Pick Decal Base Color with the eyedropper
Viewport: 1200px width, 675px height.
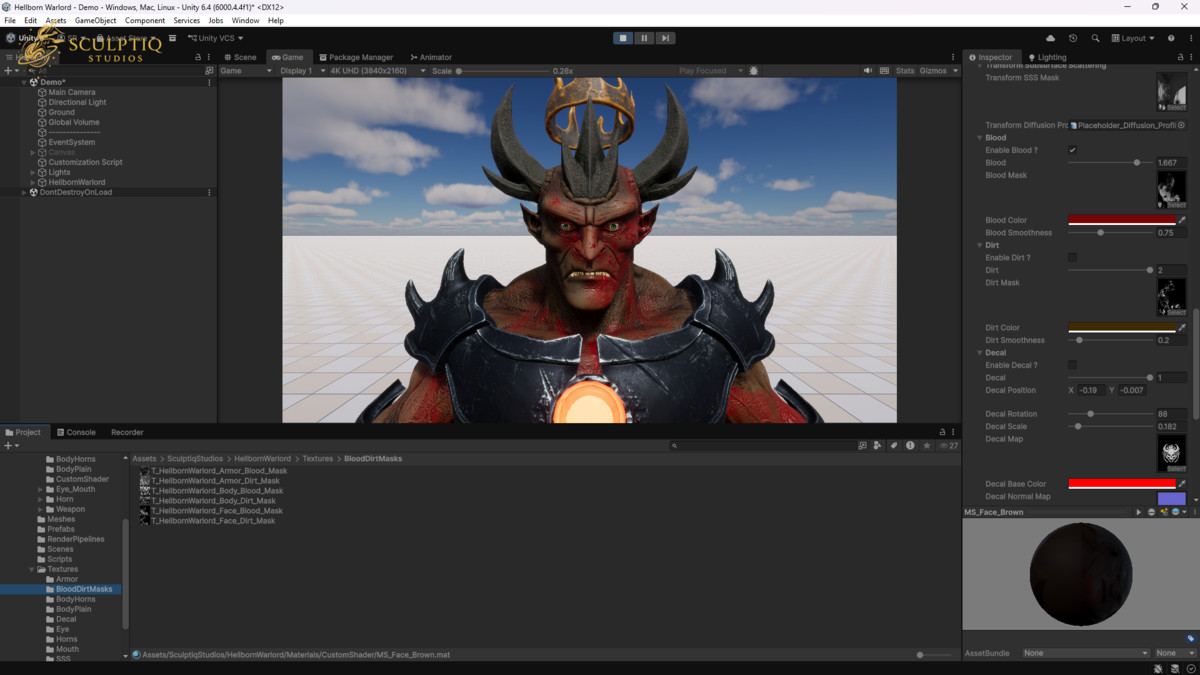click(1182, 484)
